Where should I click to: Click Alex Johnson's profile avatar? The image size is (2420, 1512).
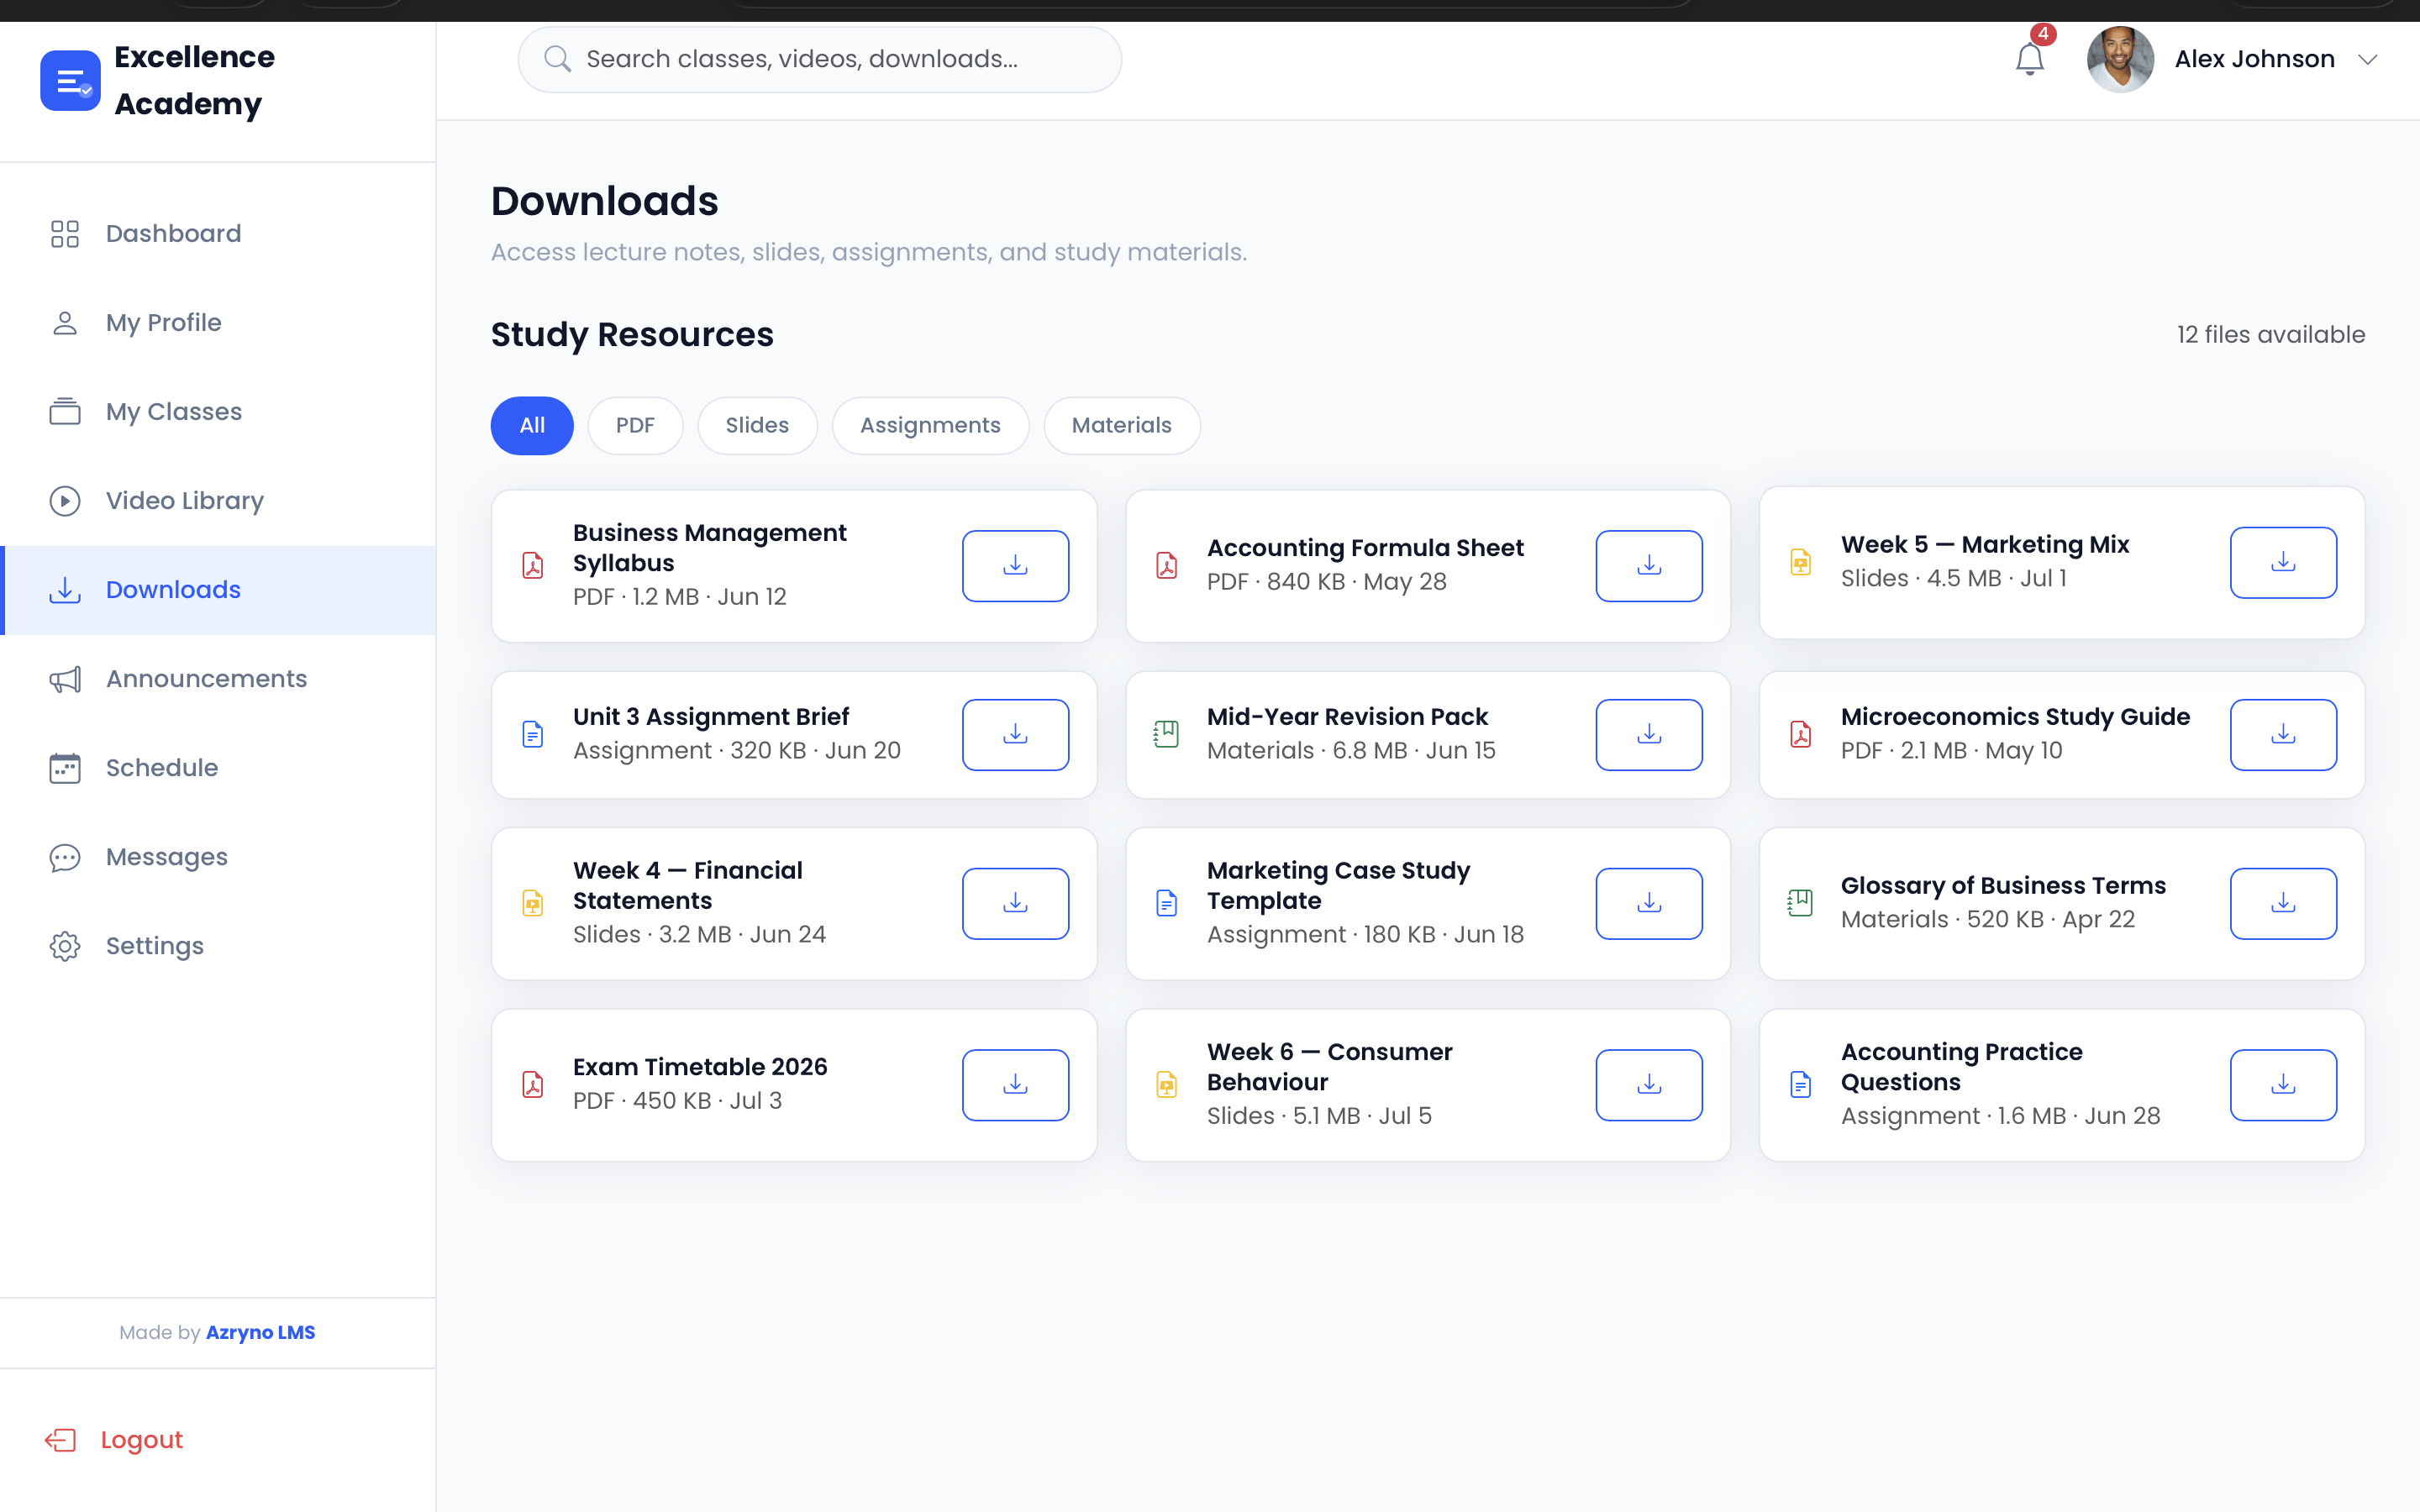[2120, 59]
